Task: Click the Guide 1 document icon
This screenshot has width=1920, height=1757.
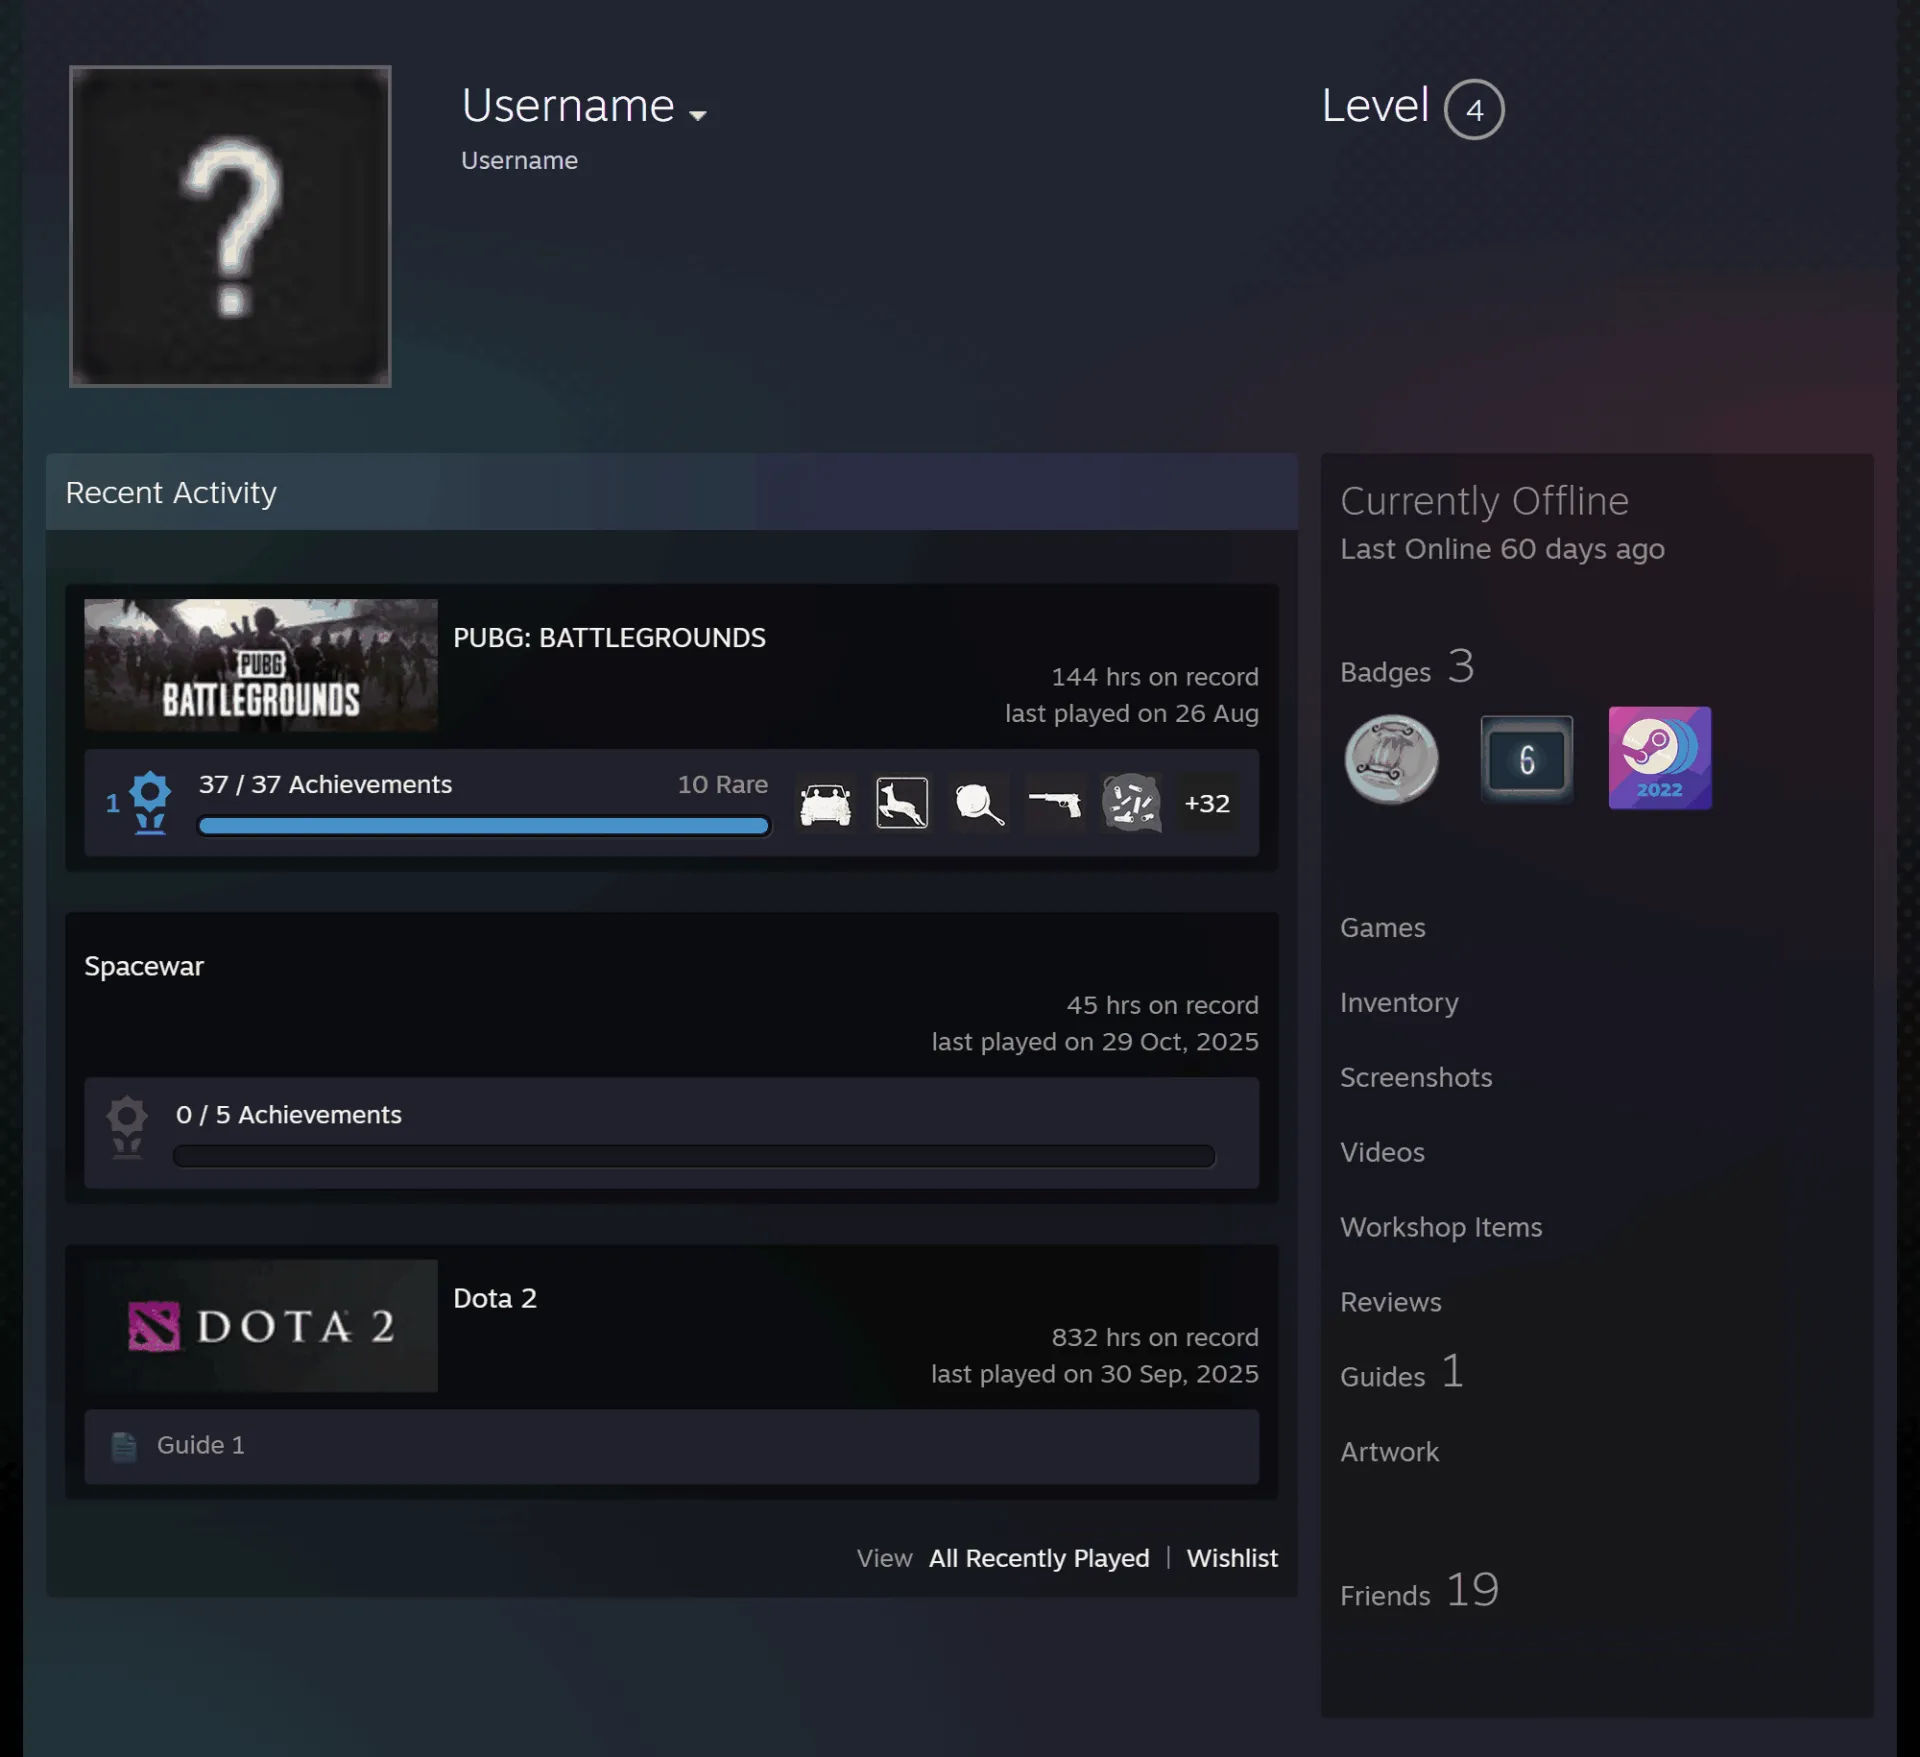Action: click(x=124, y=1446)
